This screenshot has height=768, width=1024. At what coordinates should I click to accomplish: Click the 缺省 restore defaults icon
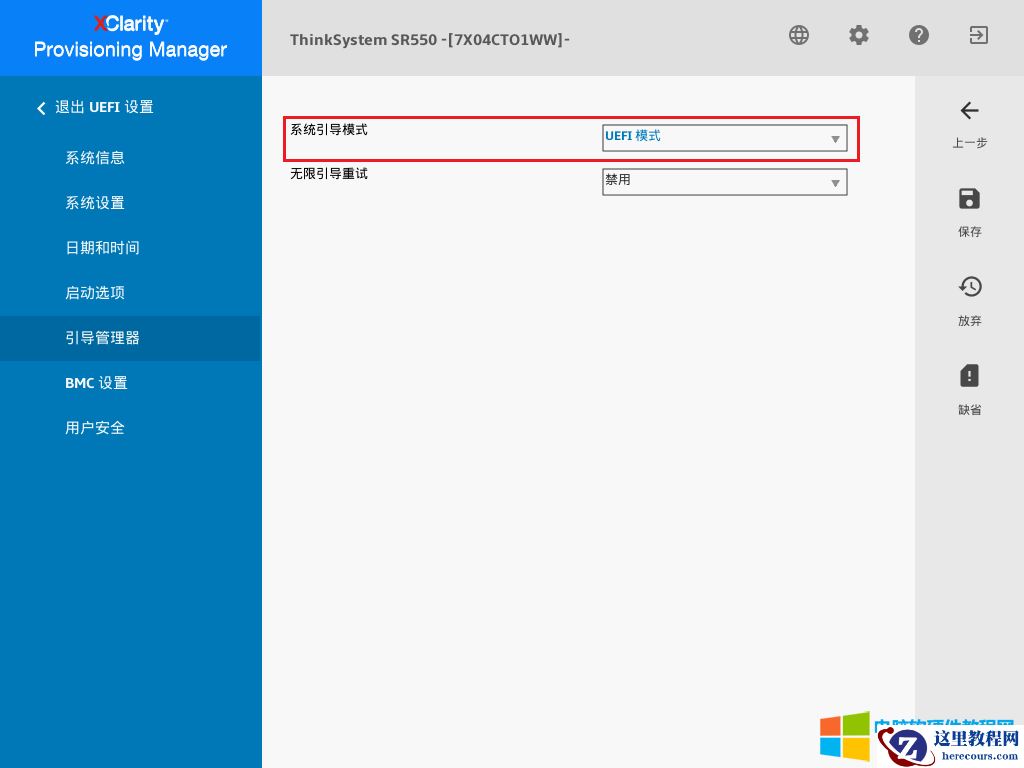(969, 375)
